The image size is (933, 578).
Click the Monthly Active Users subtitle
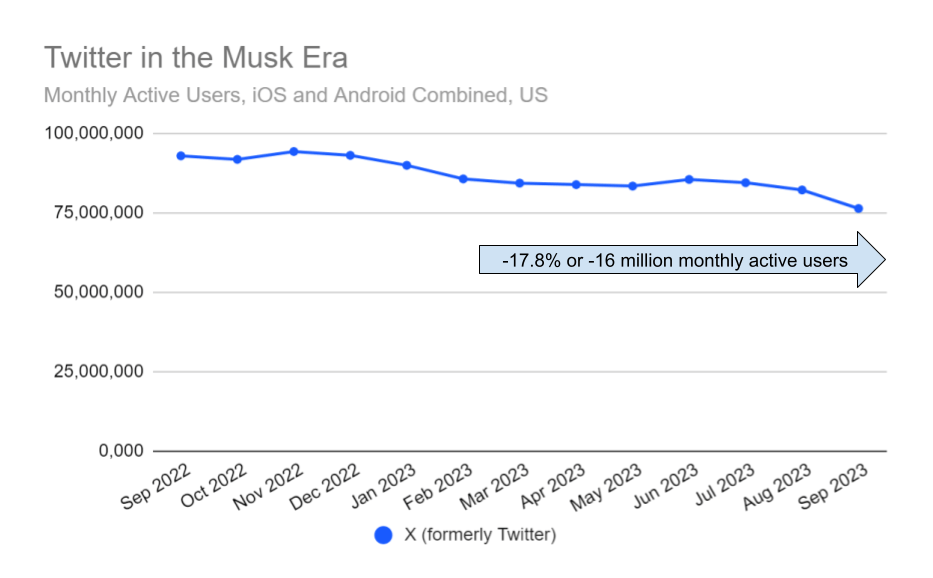[296, 96]
